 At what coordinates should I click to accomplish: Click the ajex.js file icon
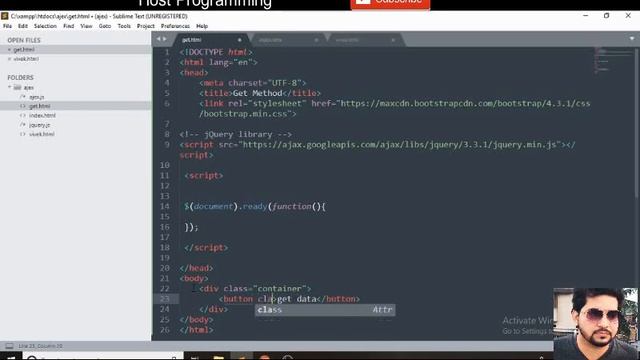(23, 97)
